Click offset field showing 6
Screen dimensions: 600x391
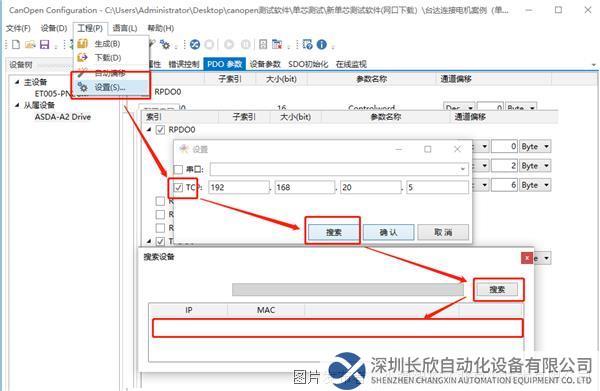click(x=505, y=185)
